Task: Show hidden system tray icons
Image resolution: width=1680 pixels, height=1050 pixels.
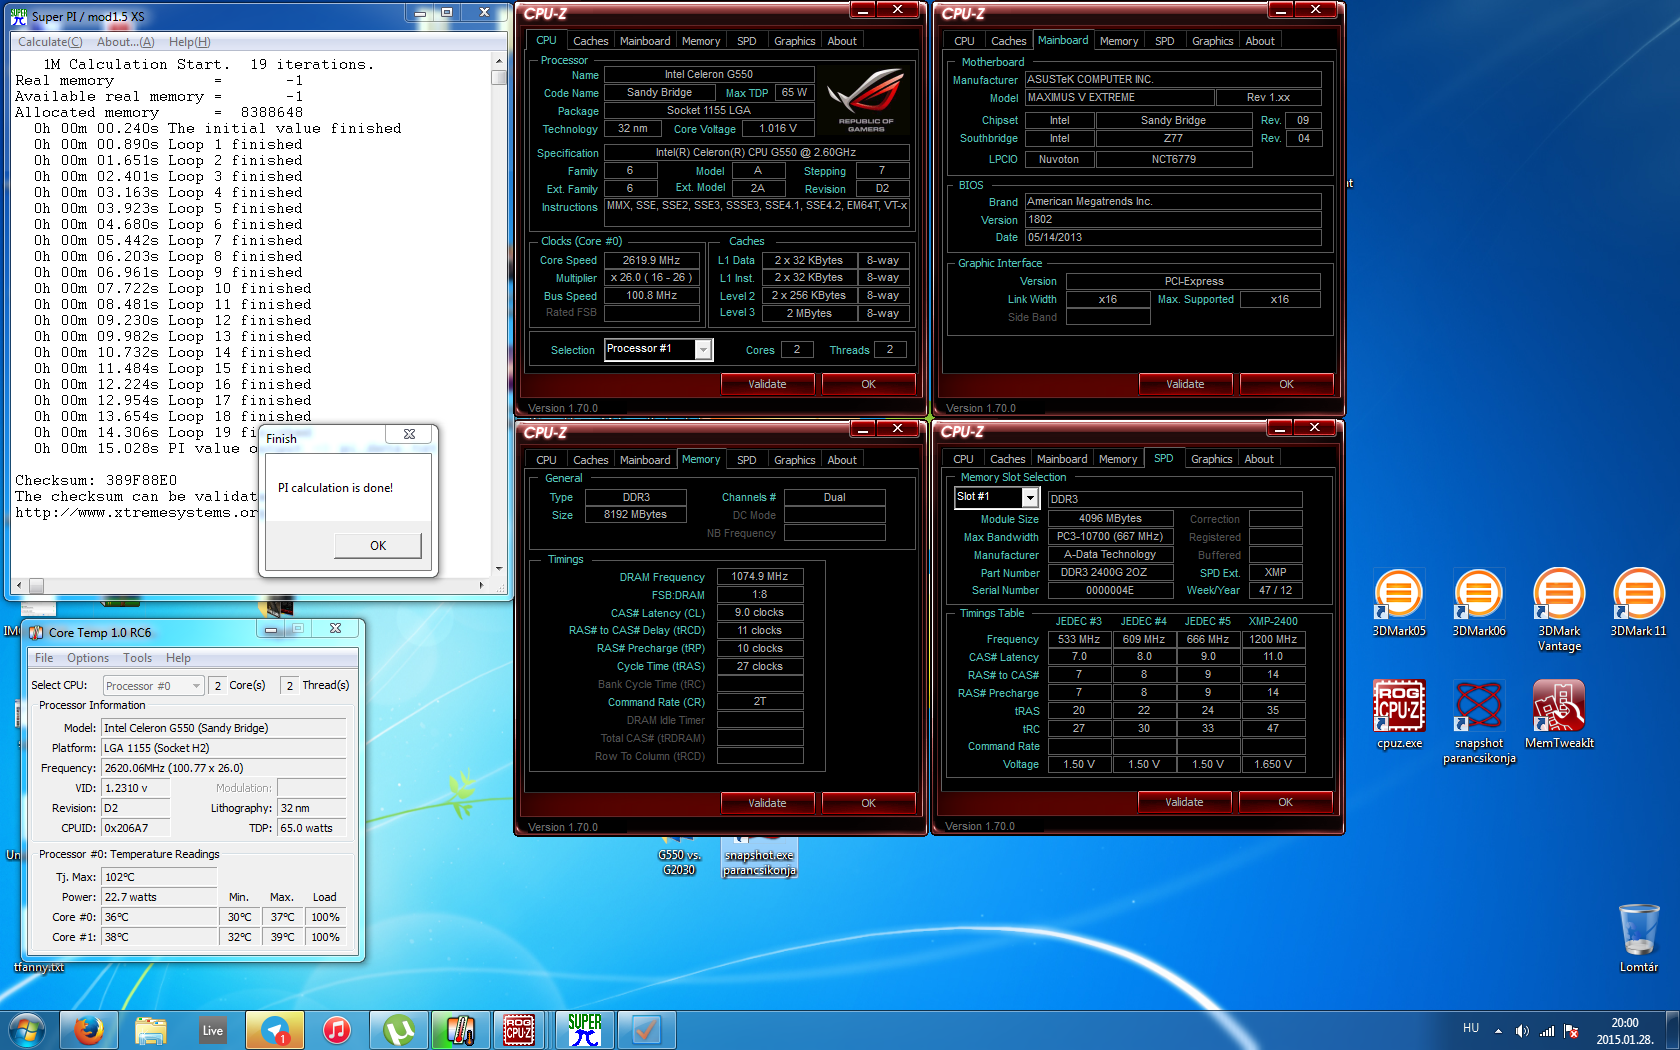Action: tap(1498, 1031)
